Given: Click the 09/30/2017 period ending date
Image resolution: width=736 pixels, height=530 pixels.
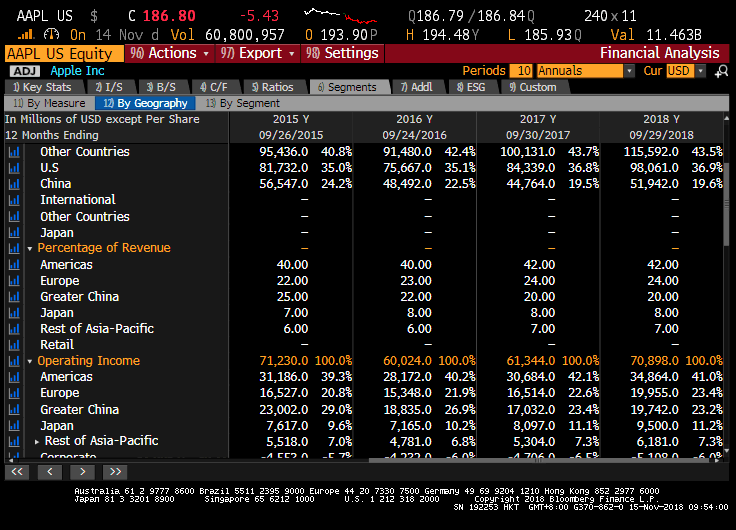Looking at the screenshot, I should (x=538, y=135).
